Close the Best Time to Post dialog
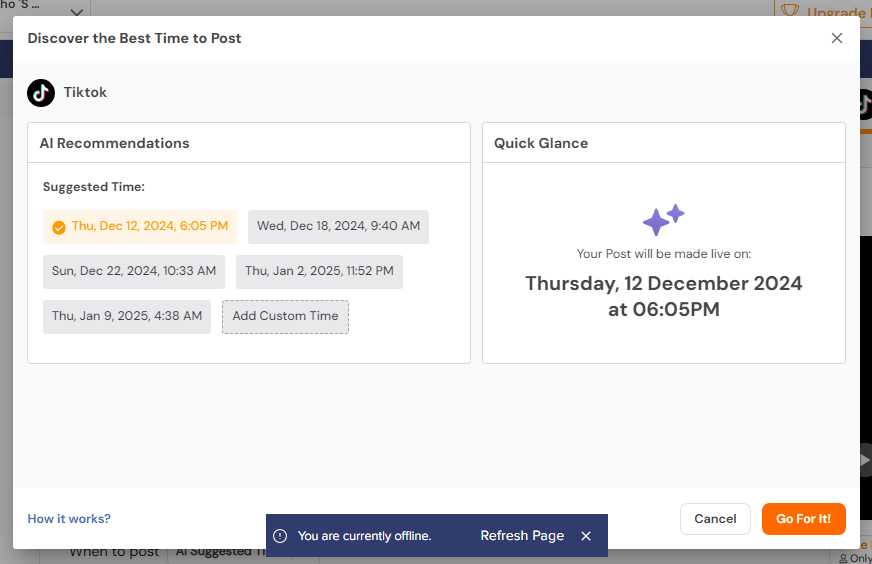Image resolution: width=872 pixels, height=564 pixels. coord(836,38)
